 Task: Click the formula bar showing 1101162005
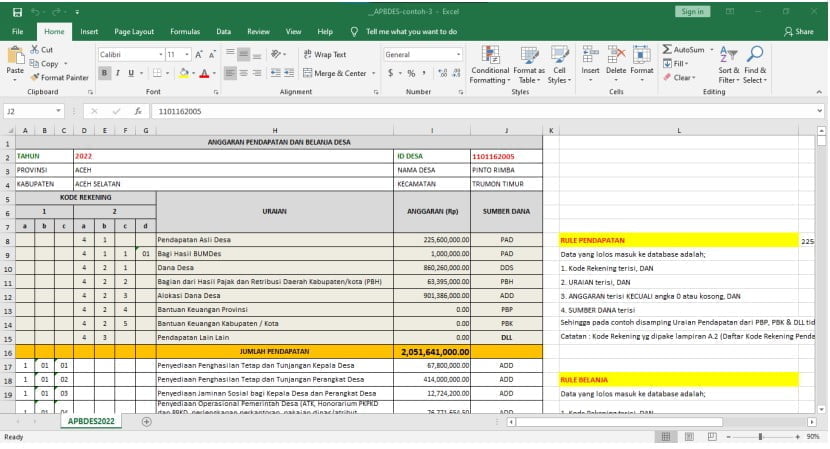tap(482, 111)
